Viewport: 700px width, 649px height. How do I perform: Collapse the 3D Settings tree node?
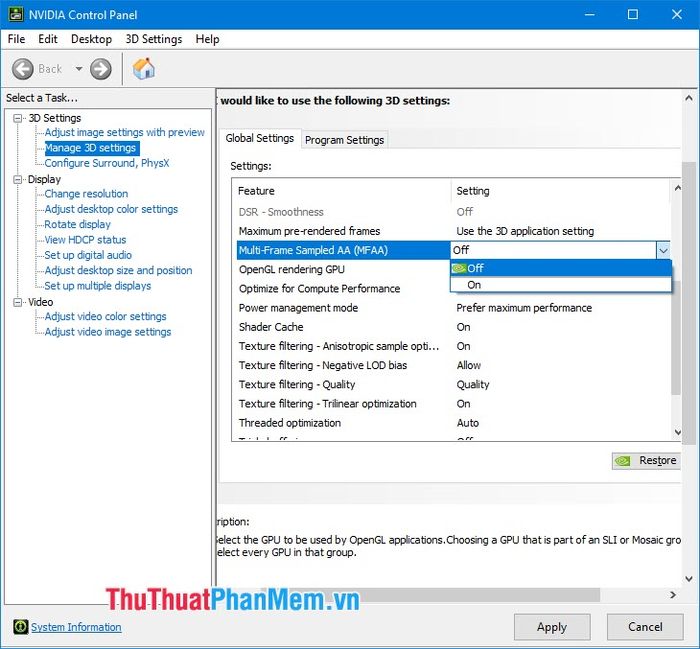click(18, 118)
